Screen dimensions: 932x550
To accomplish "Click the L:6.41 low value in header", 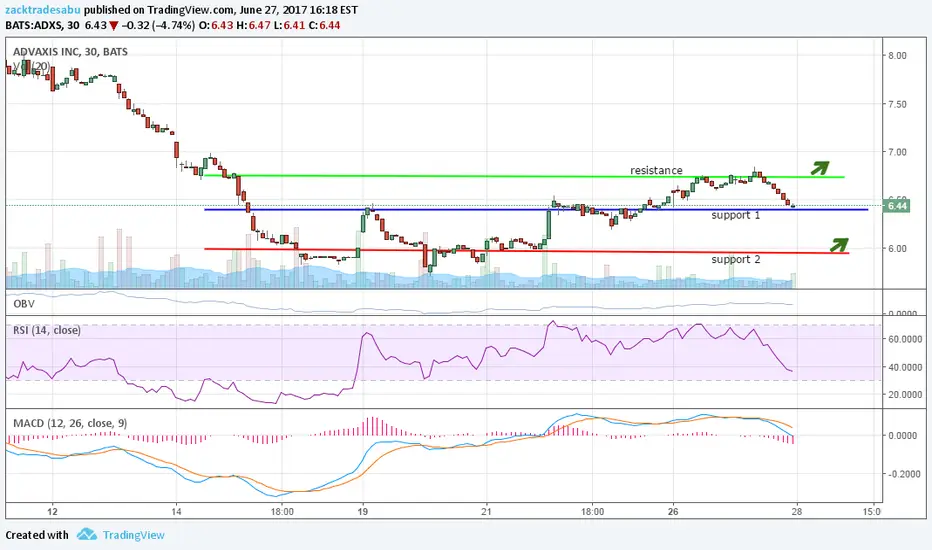I will coord(288,26).
